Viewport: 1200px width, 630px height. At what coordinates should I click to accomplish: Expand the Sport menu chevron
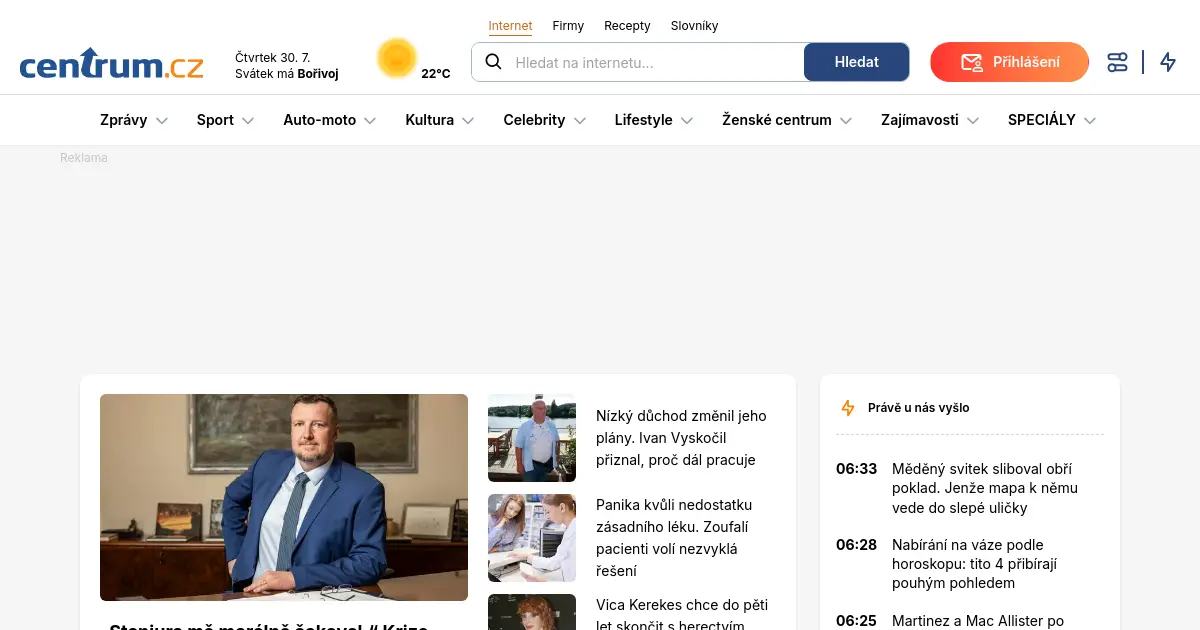pyautogui.click(x=248, y=121)
